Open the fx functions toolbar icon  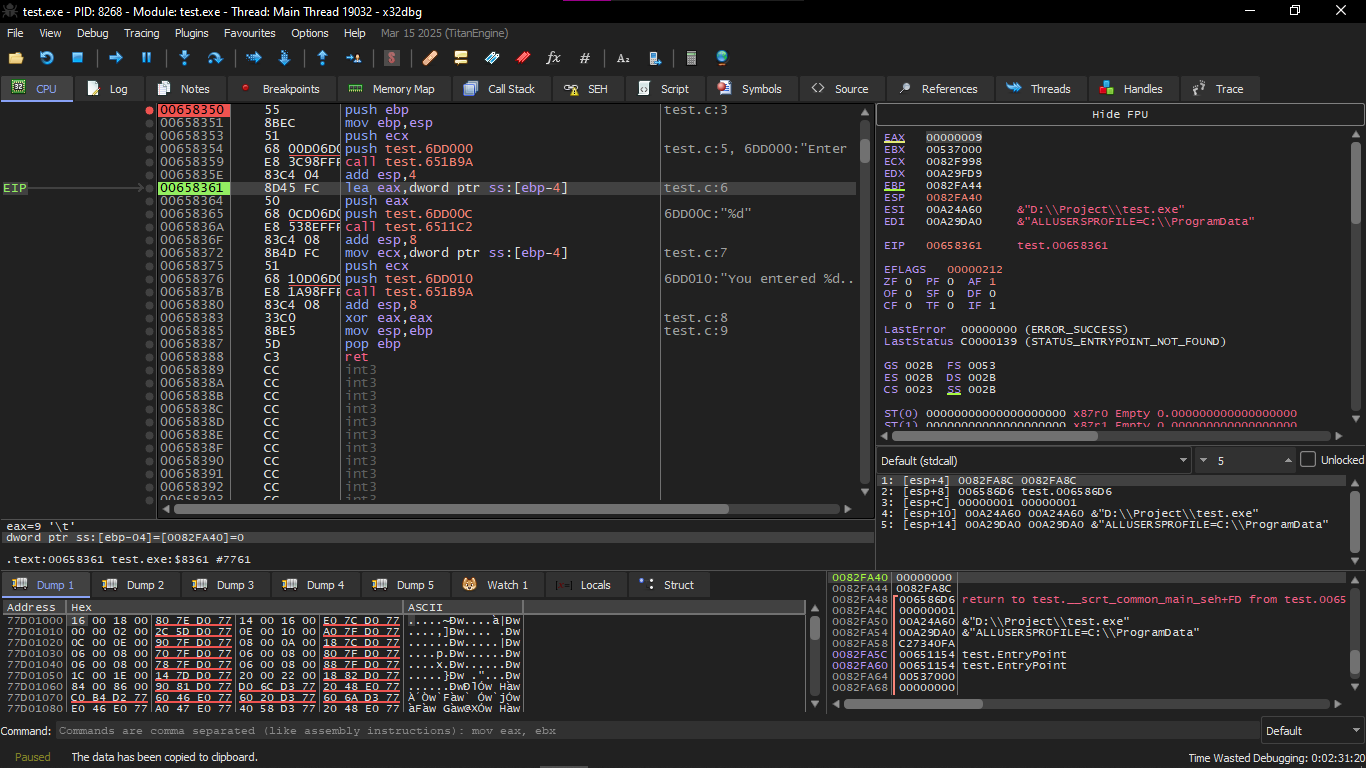coord(553,58)
